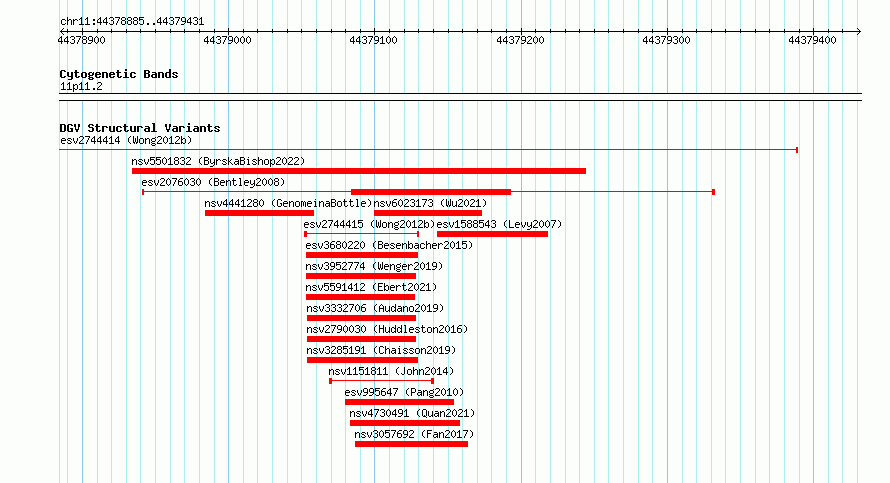The width and height of the screenshot is (890, 483).
Task: Click the red bar under nsv4730491
Action: 405,423
